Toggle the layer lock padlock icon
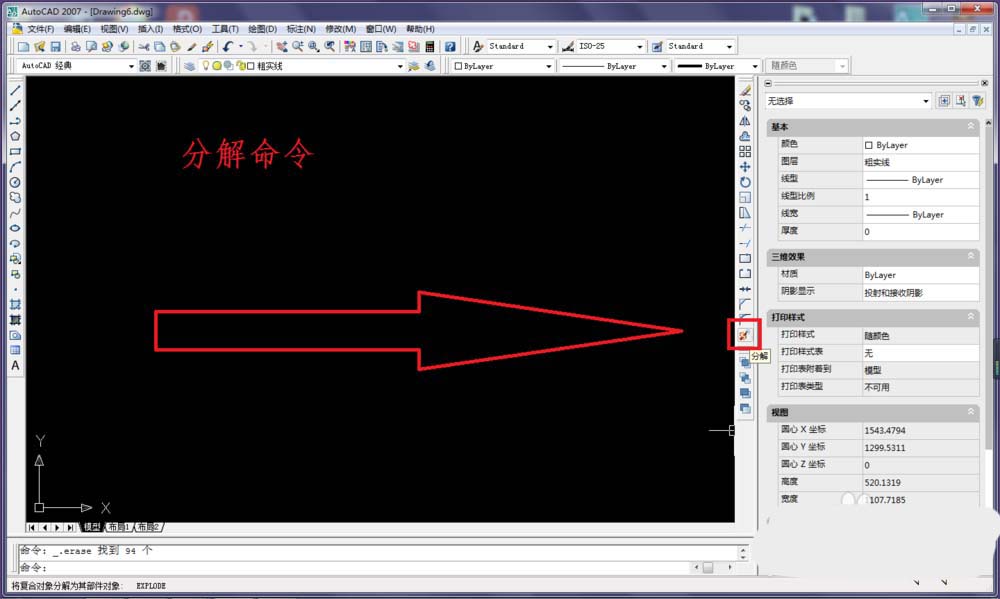 [x=241, y=65]
